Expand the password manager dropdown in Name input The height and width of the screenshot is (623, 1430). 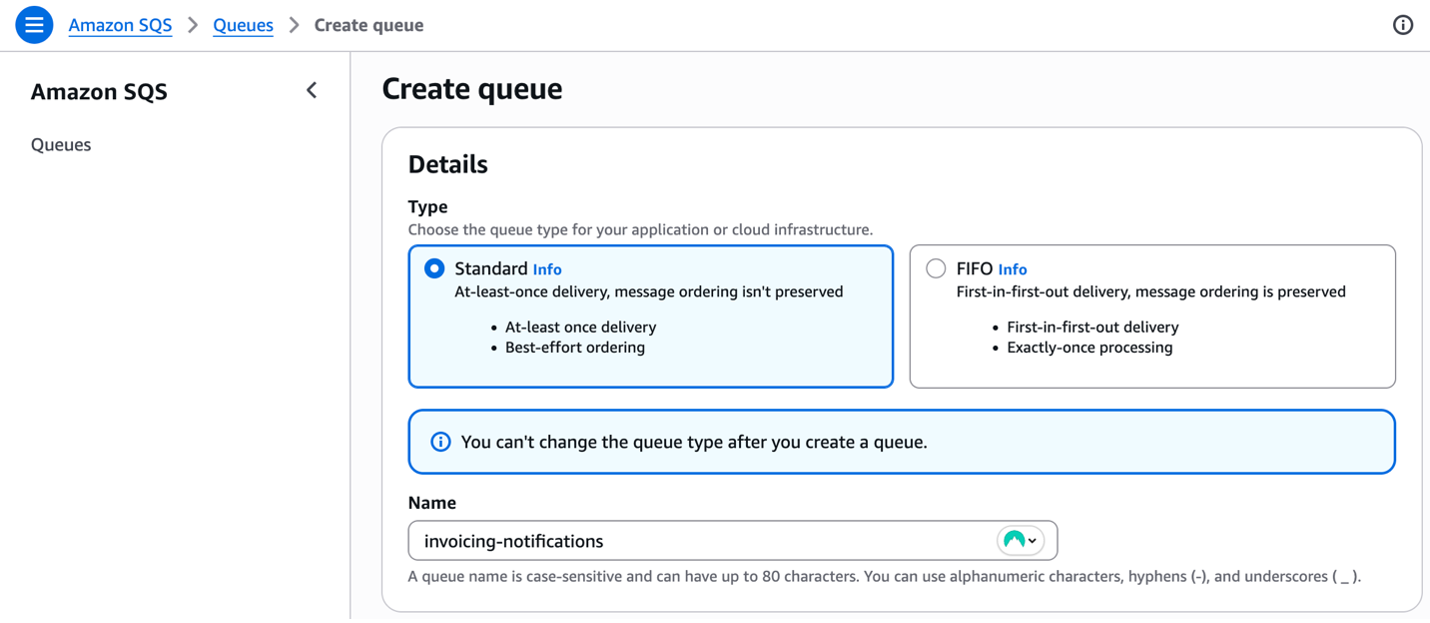click(x=1034, y=540)
